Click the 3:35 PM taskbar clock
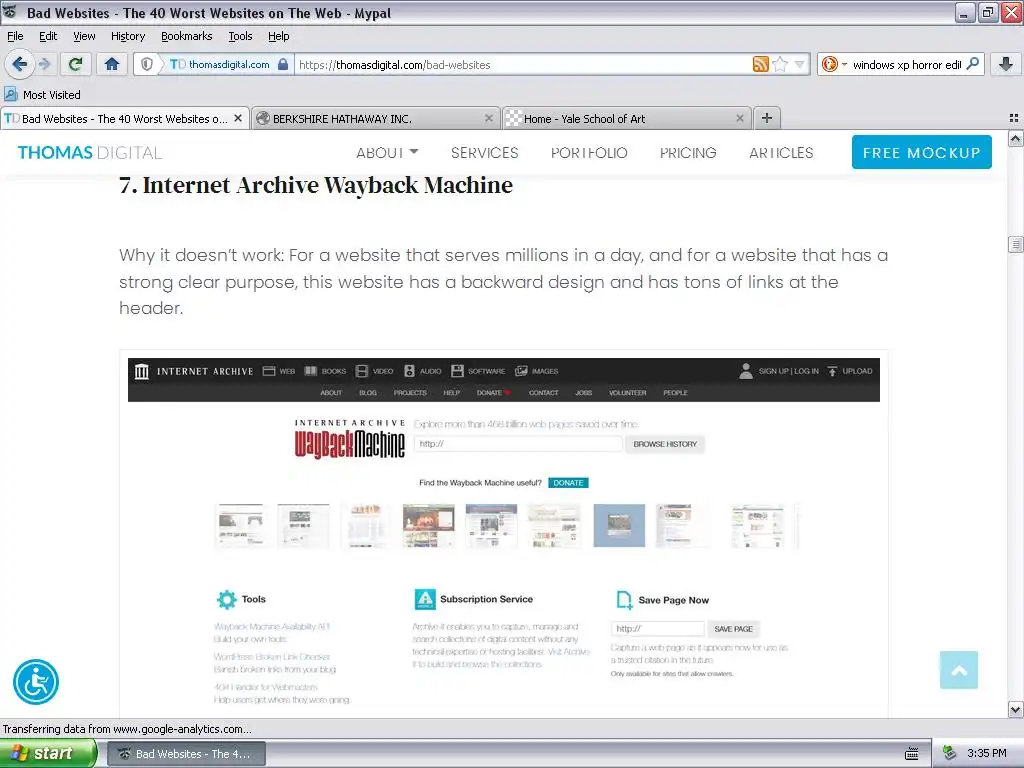Viewport: 1024px width, 768px height. click(986, 753)
